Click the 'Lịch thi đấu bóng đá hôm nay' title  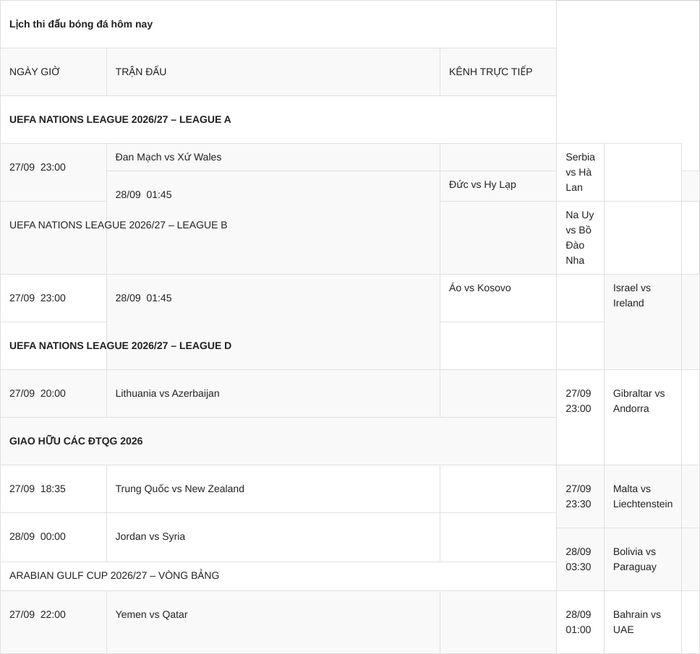click(81, 24)
